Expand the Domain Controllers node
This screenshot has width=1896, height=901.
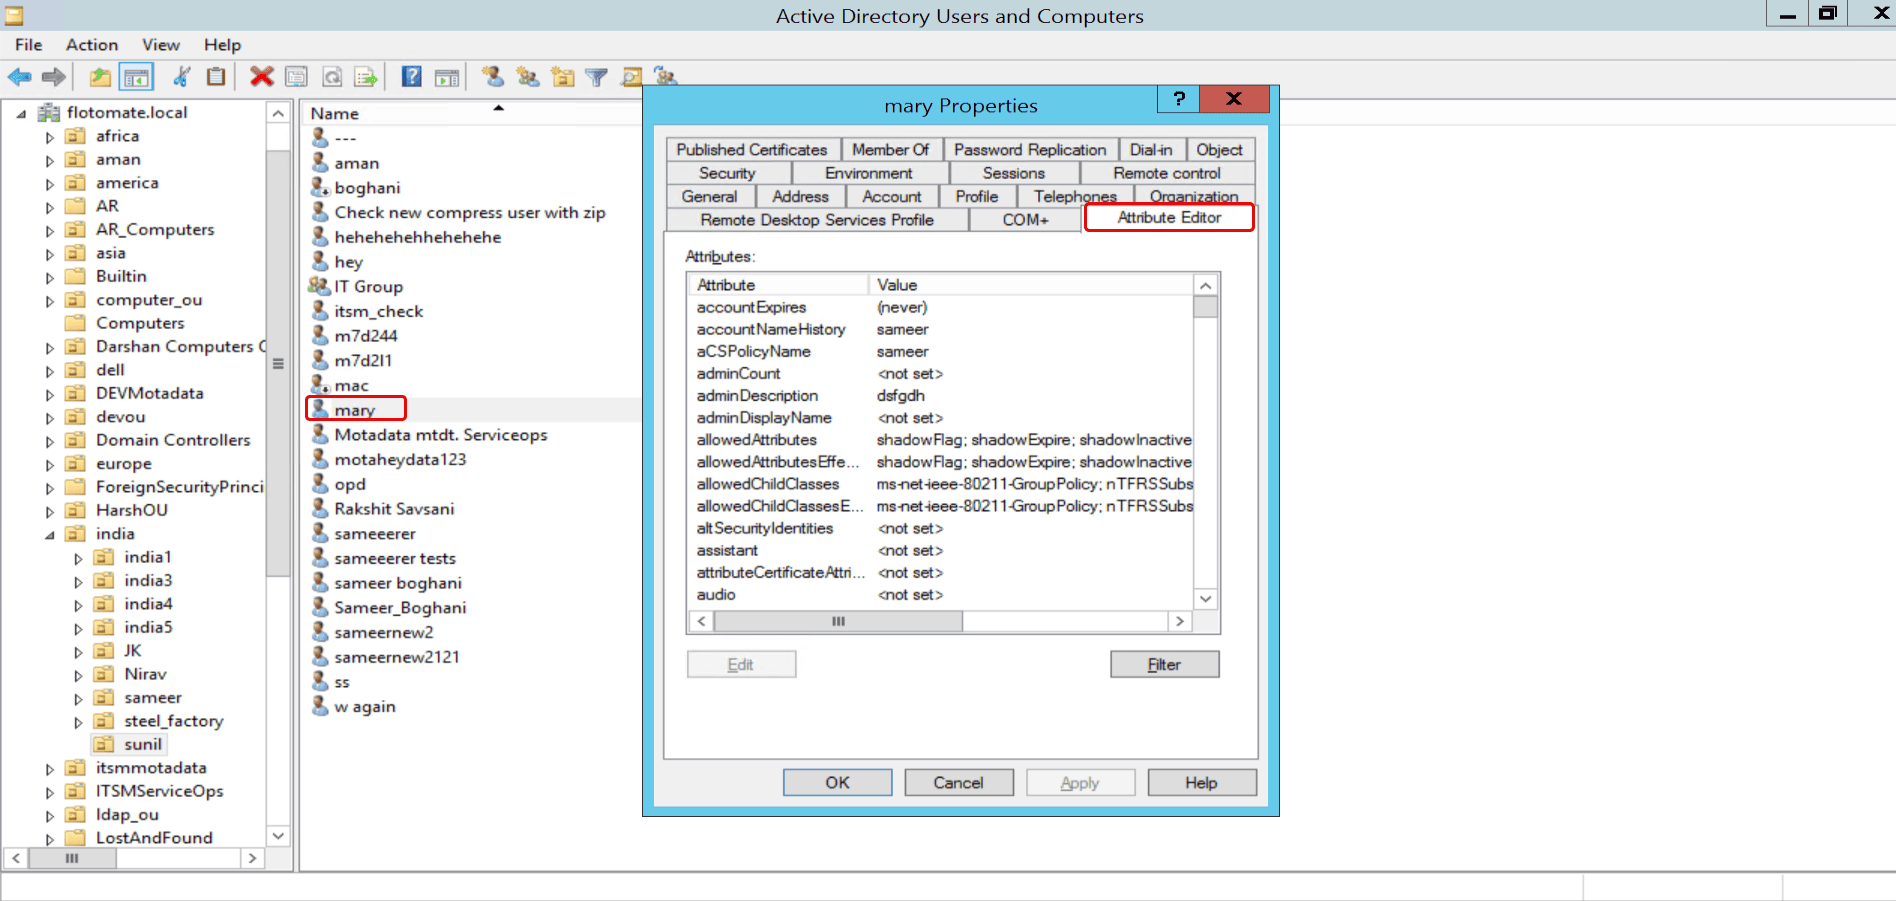[50, 441]
